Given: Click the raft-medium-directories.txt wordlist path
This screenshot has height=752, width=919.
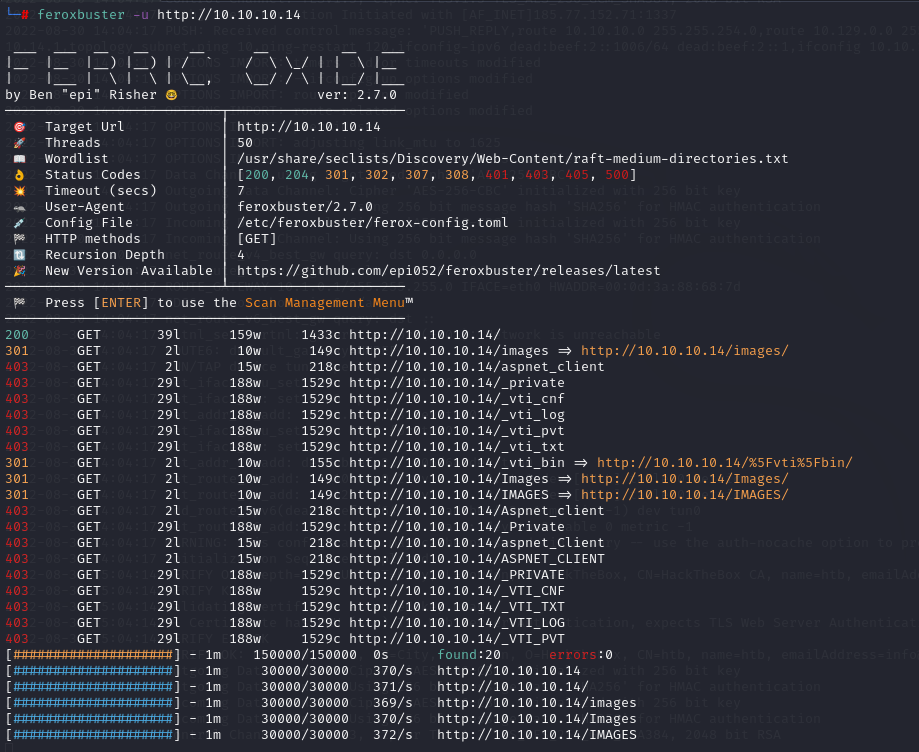Looking at the screenshot, I should pyautogui.click(x=512, y=159).
